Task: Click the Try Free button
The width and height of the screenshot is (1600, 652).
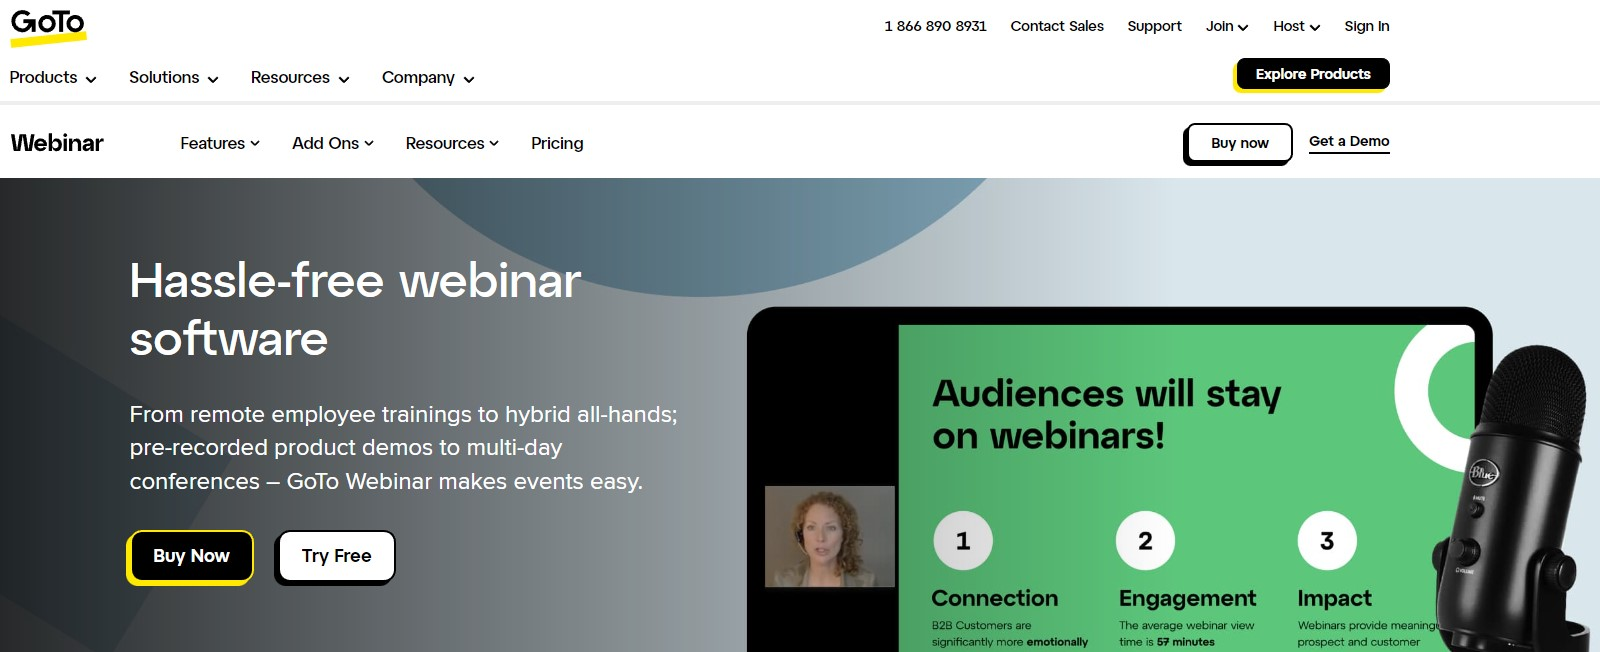Action: (336, 556)
